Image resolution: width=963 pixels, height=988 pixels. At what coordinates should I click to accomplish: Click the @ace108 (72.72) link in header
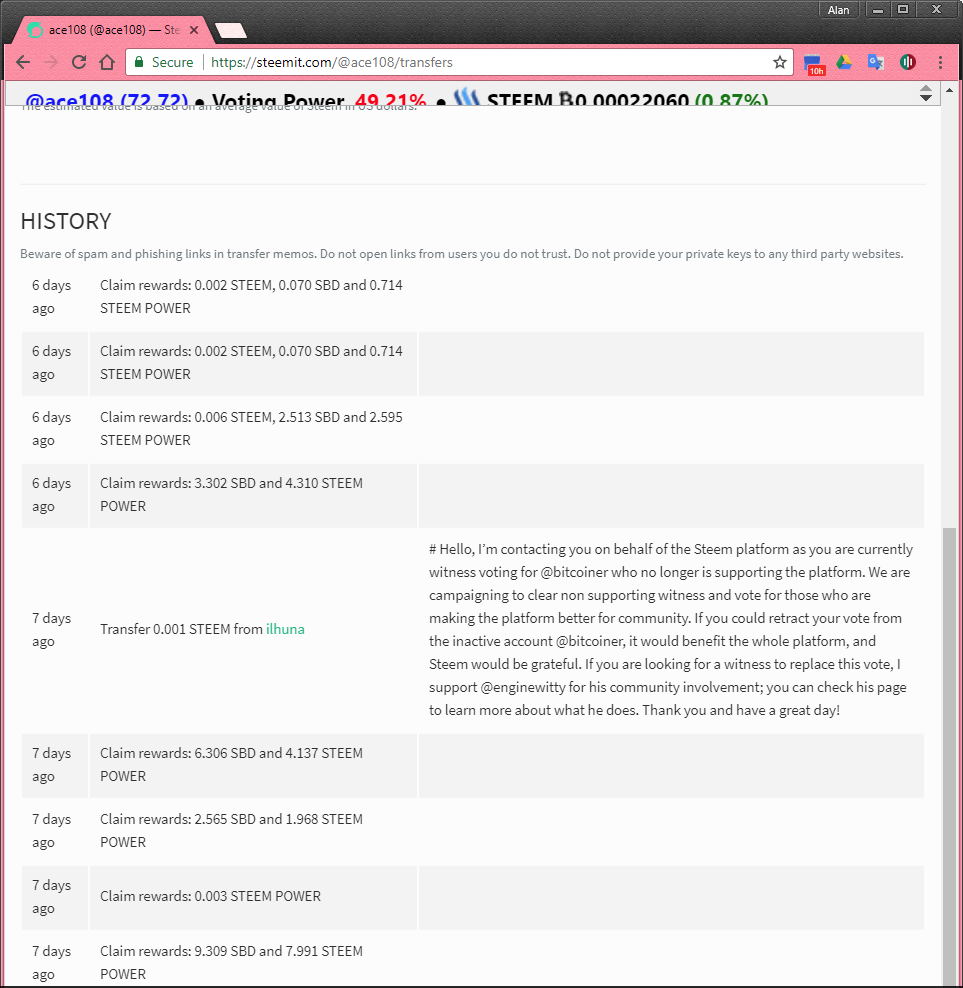coord(106,100)
